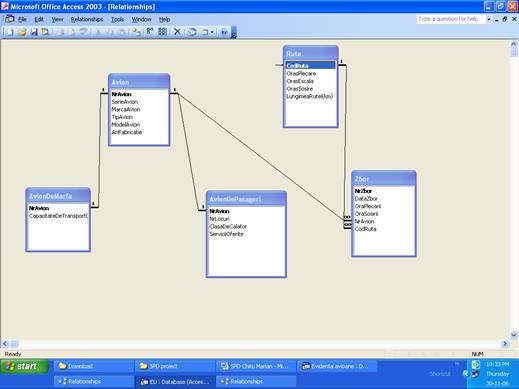Click Show Direct Relationships icon

[x=150, y=32]
